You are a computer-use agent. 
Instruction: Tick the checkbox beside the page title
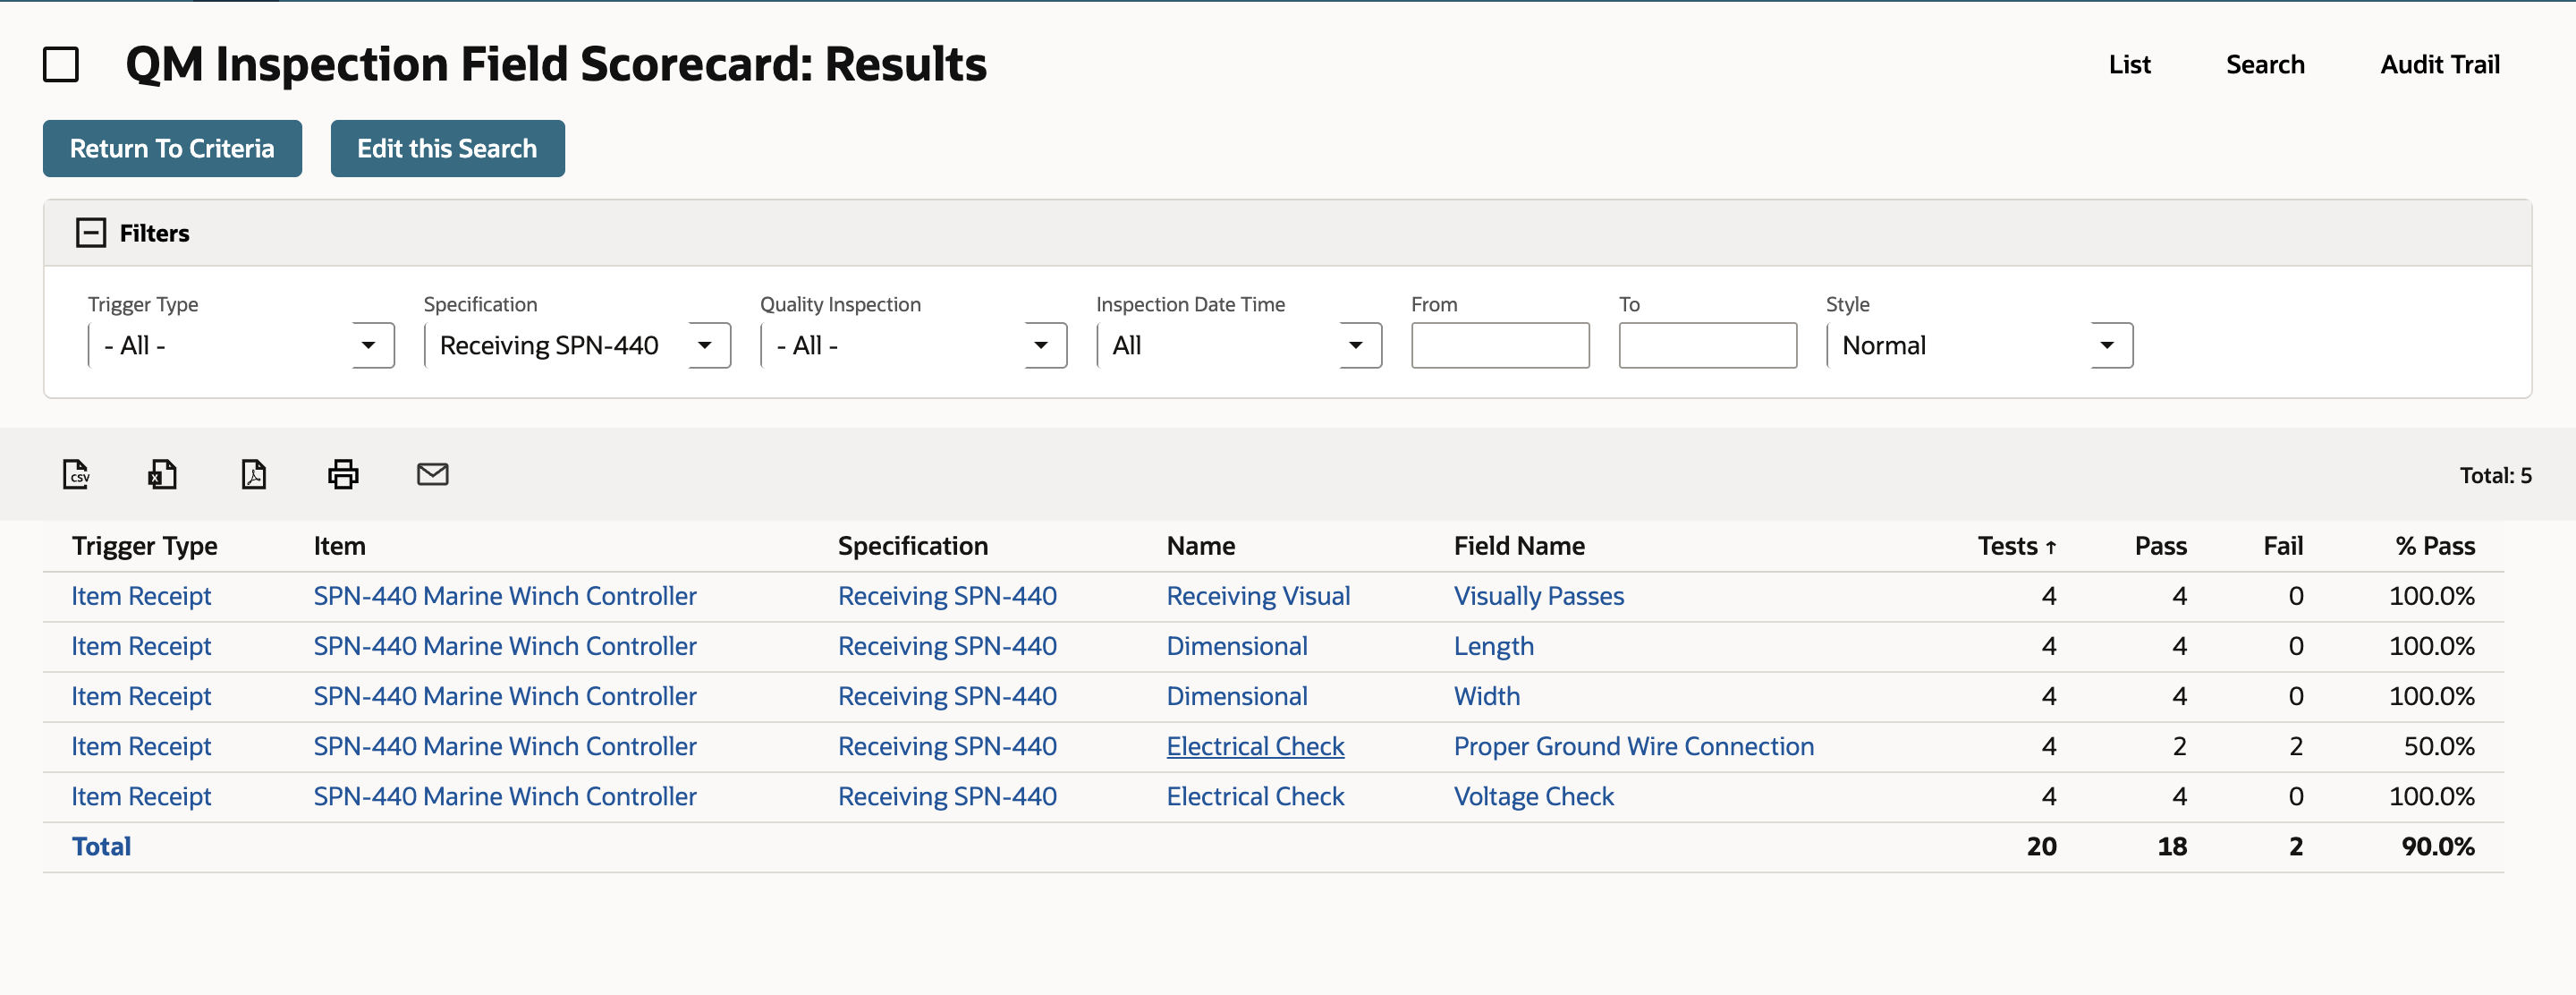click(x=61, y=65)
